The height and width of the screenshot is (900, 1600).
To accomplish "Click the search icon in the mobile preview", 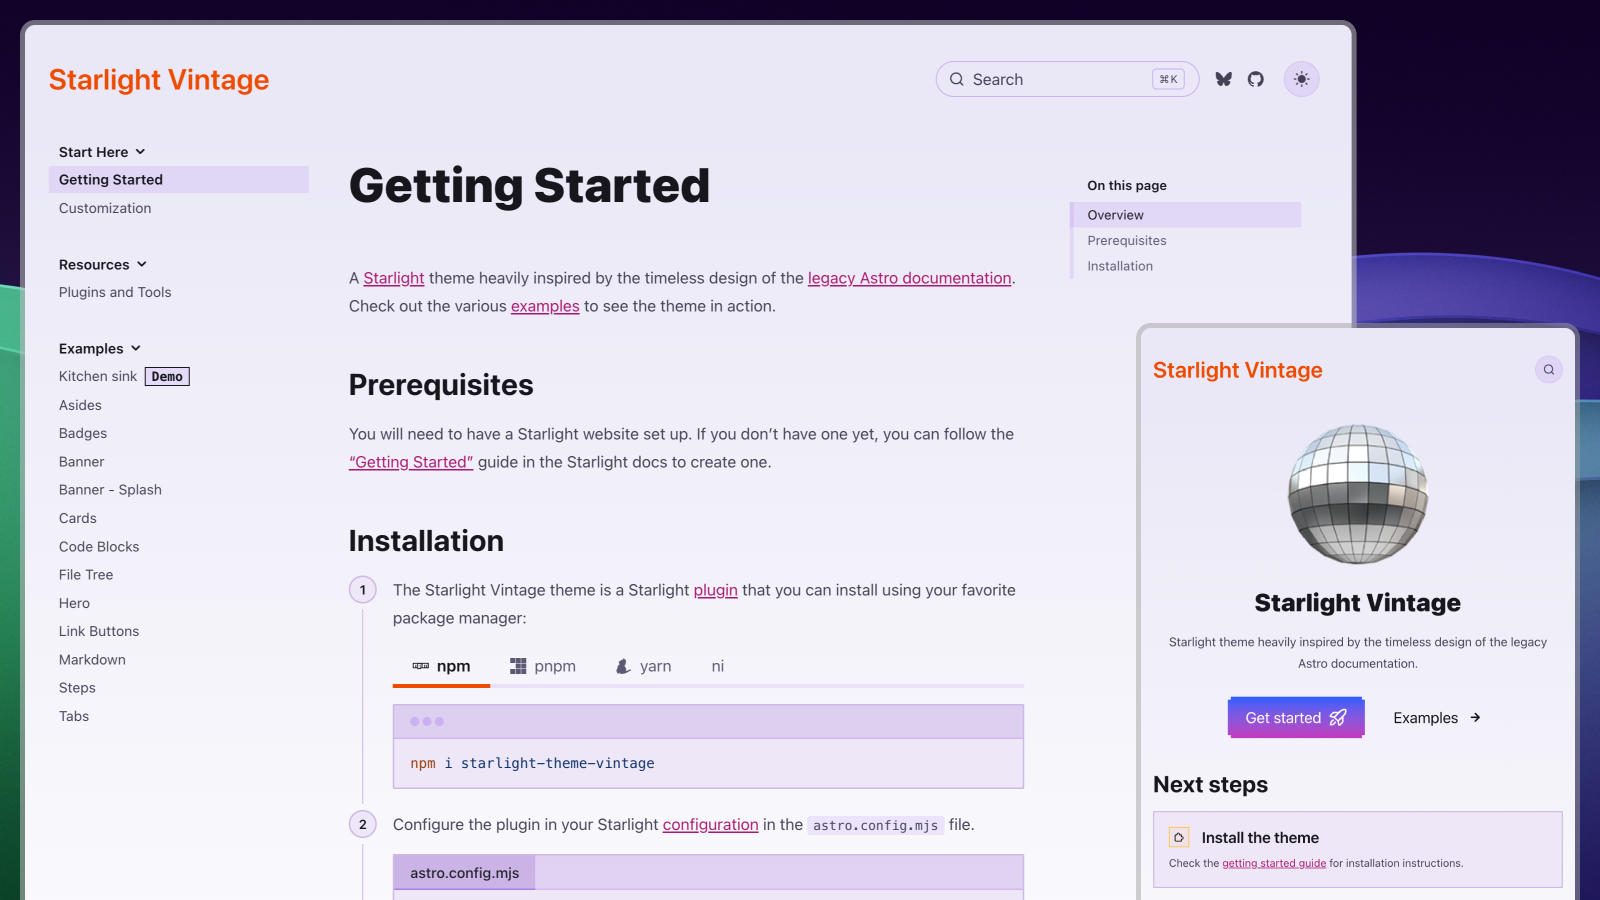I will (x=1549, y=370).
